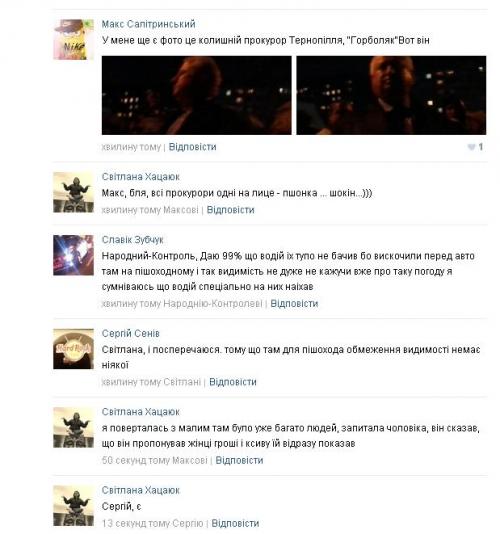Reply to Світлана's 'всі прокурори' comment
Viewport: 500px width, 534px height.
(231, 210)
